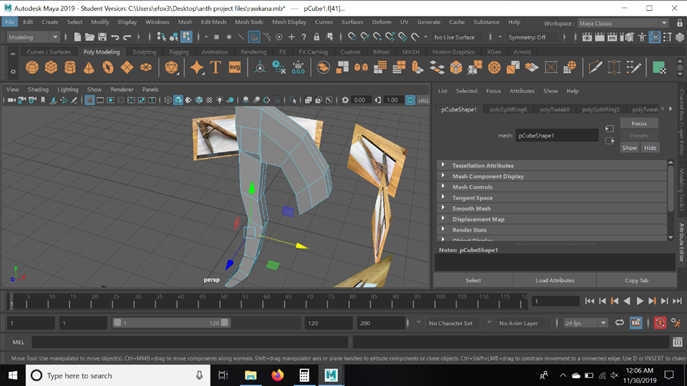Image resolution: width=687 pixels, height=386 pixels.
Task: Click the Copy Tab button
Action: coord(637,280)
